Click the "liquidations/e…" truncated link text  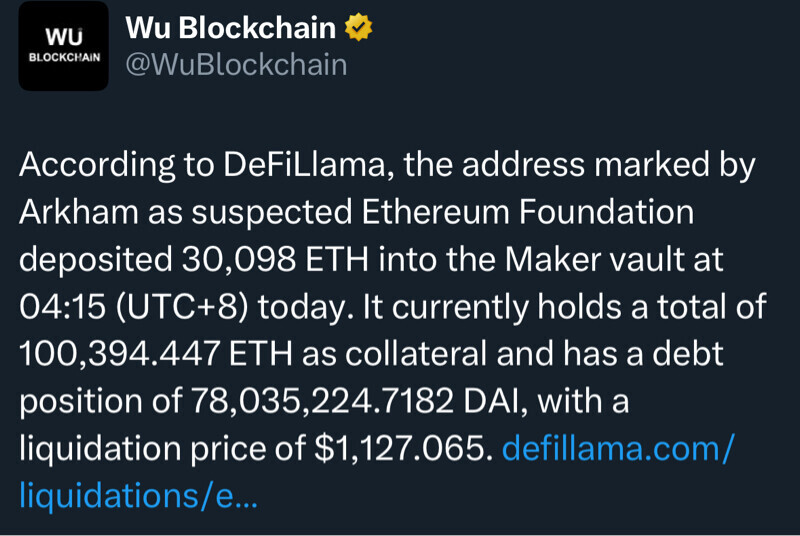[138, 495]
